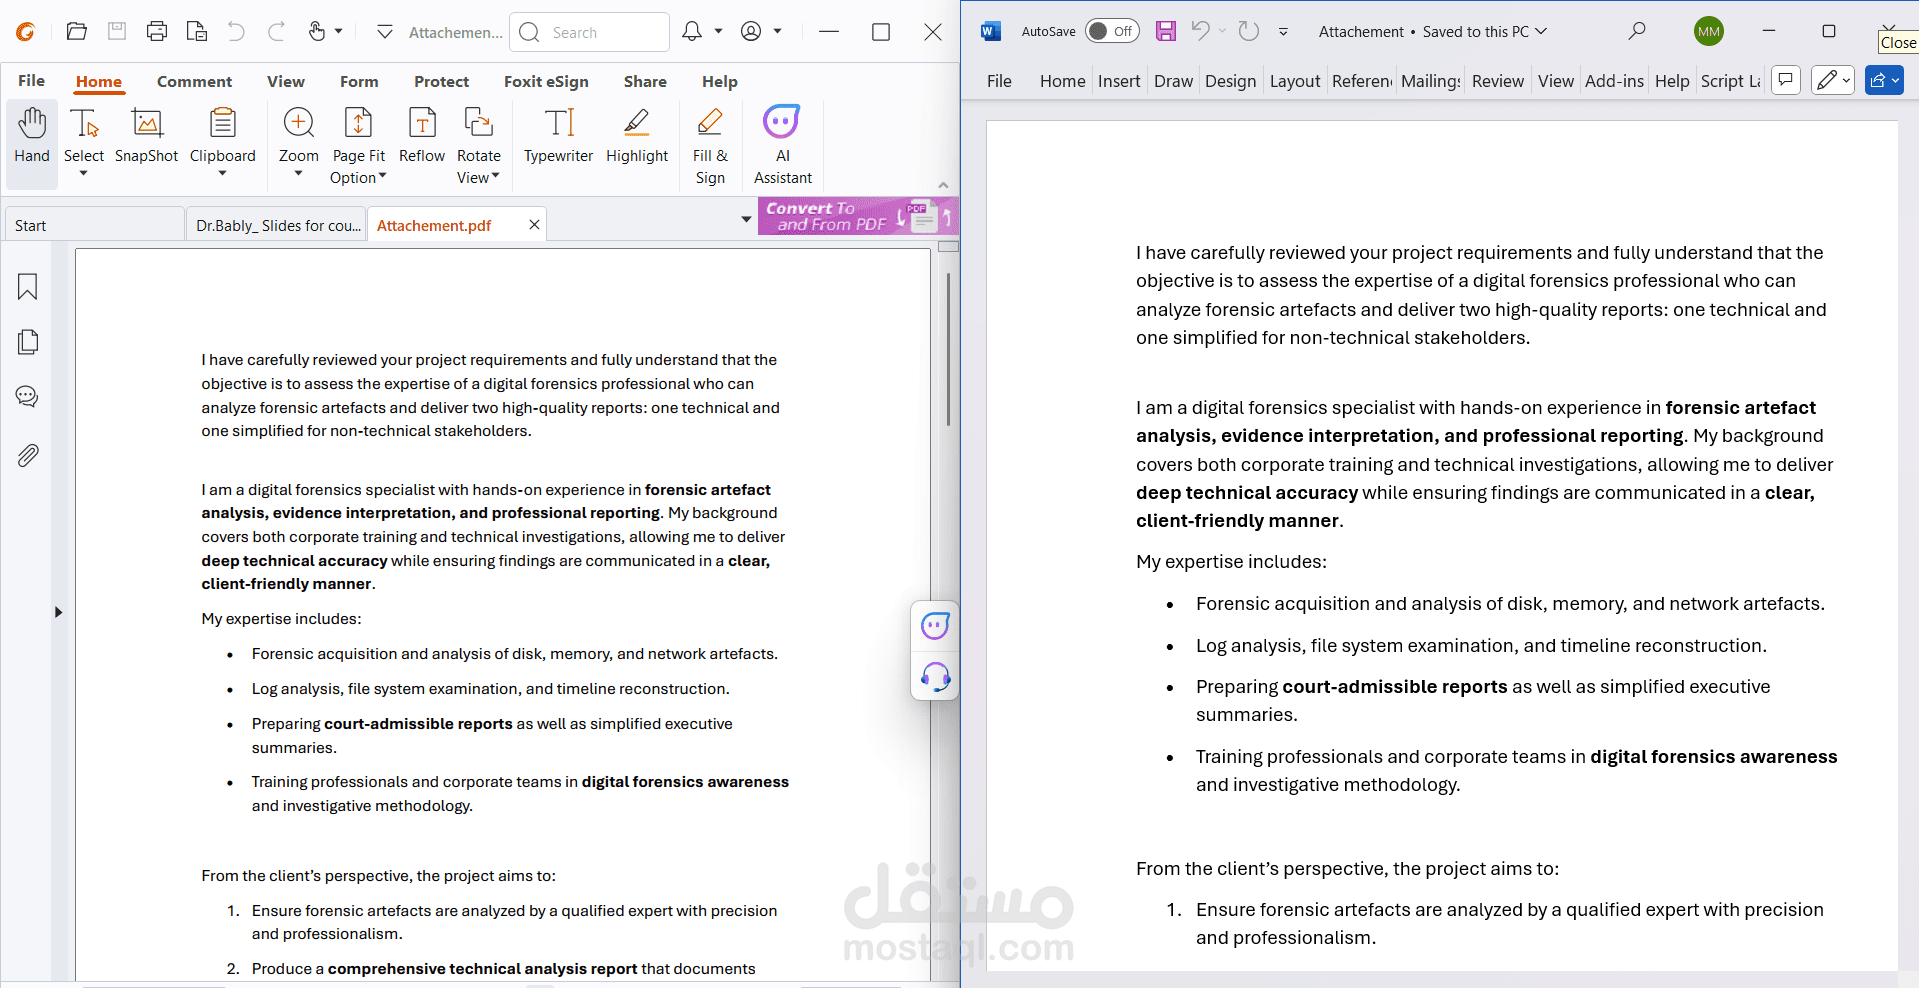Close Attachement.pdf tab
Image resolution: width=1919 pixels, height=988 pixels.
(x=534, y=225)
